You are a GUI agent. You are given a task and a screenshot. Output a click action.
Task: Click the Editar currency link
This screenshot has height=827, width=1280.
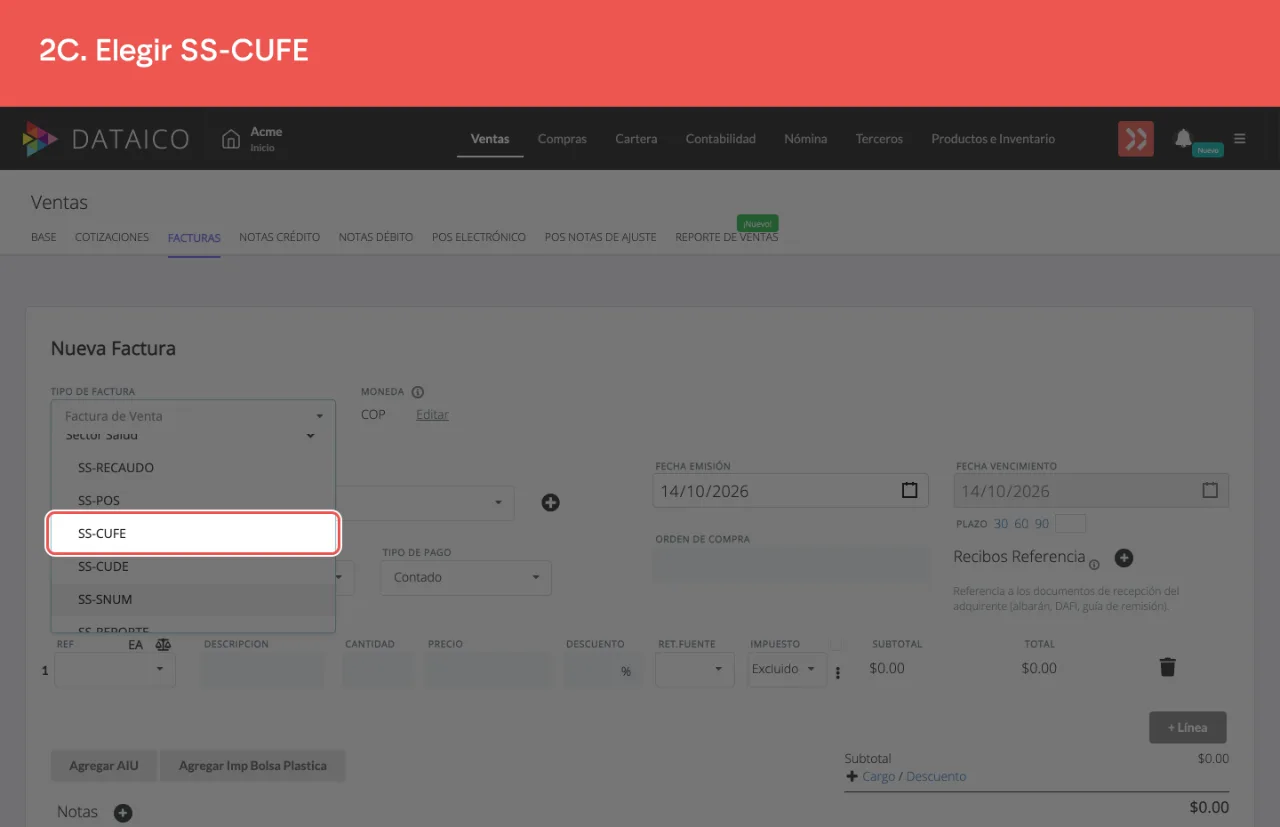(432, 415)
